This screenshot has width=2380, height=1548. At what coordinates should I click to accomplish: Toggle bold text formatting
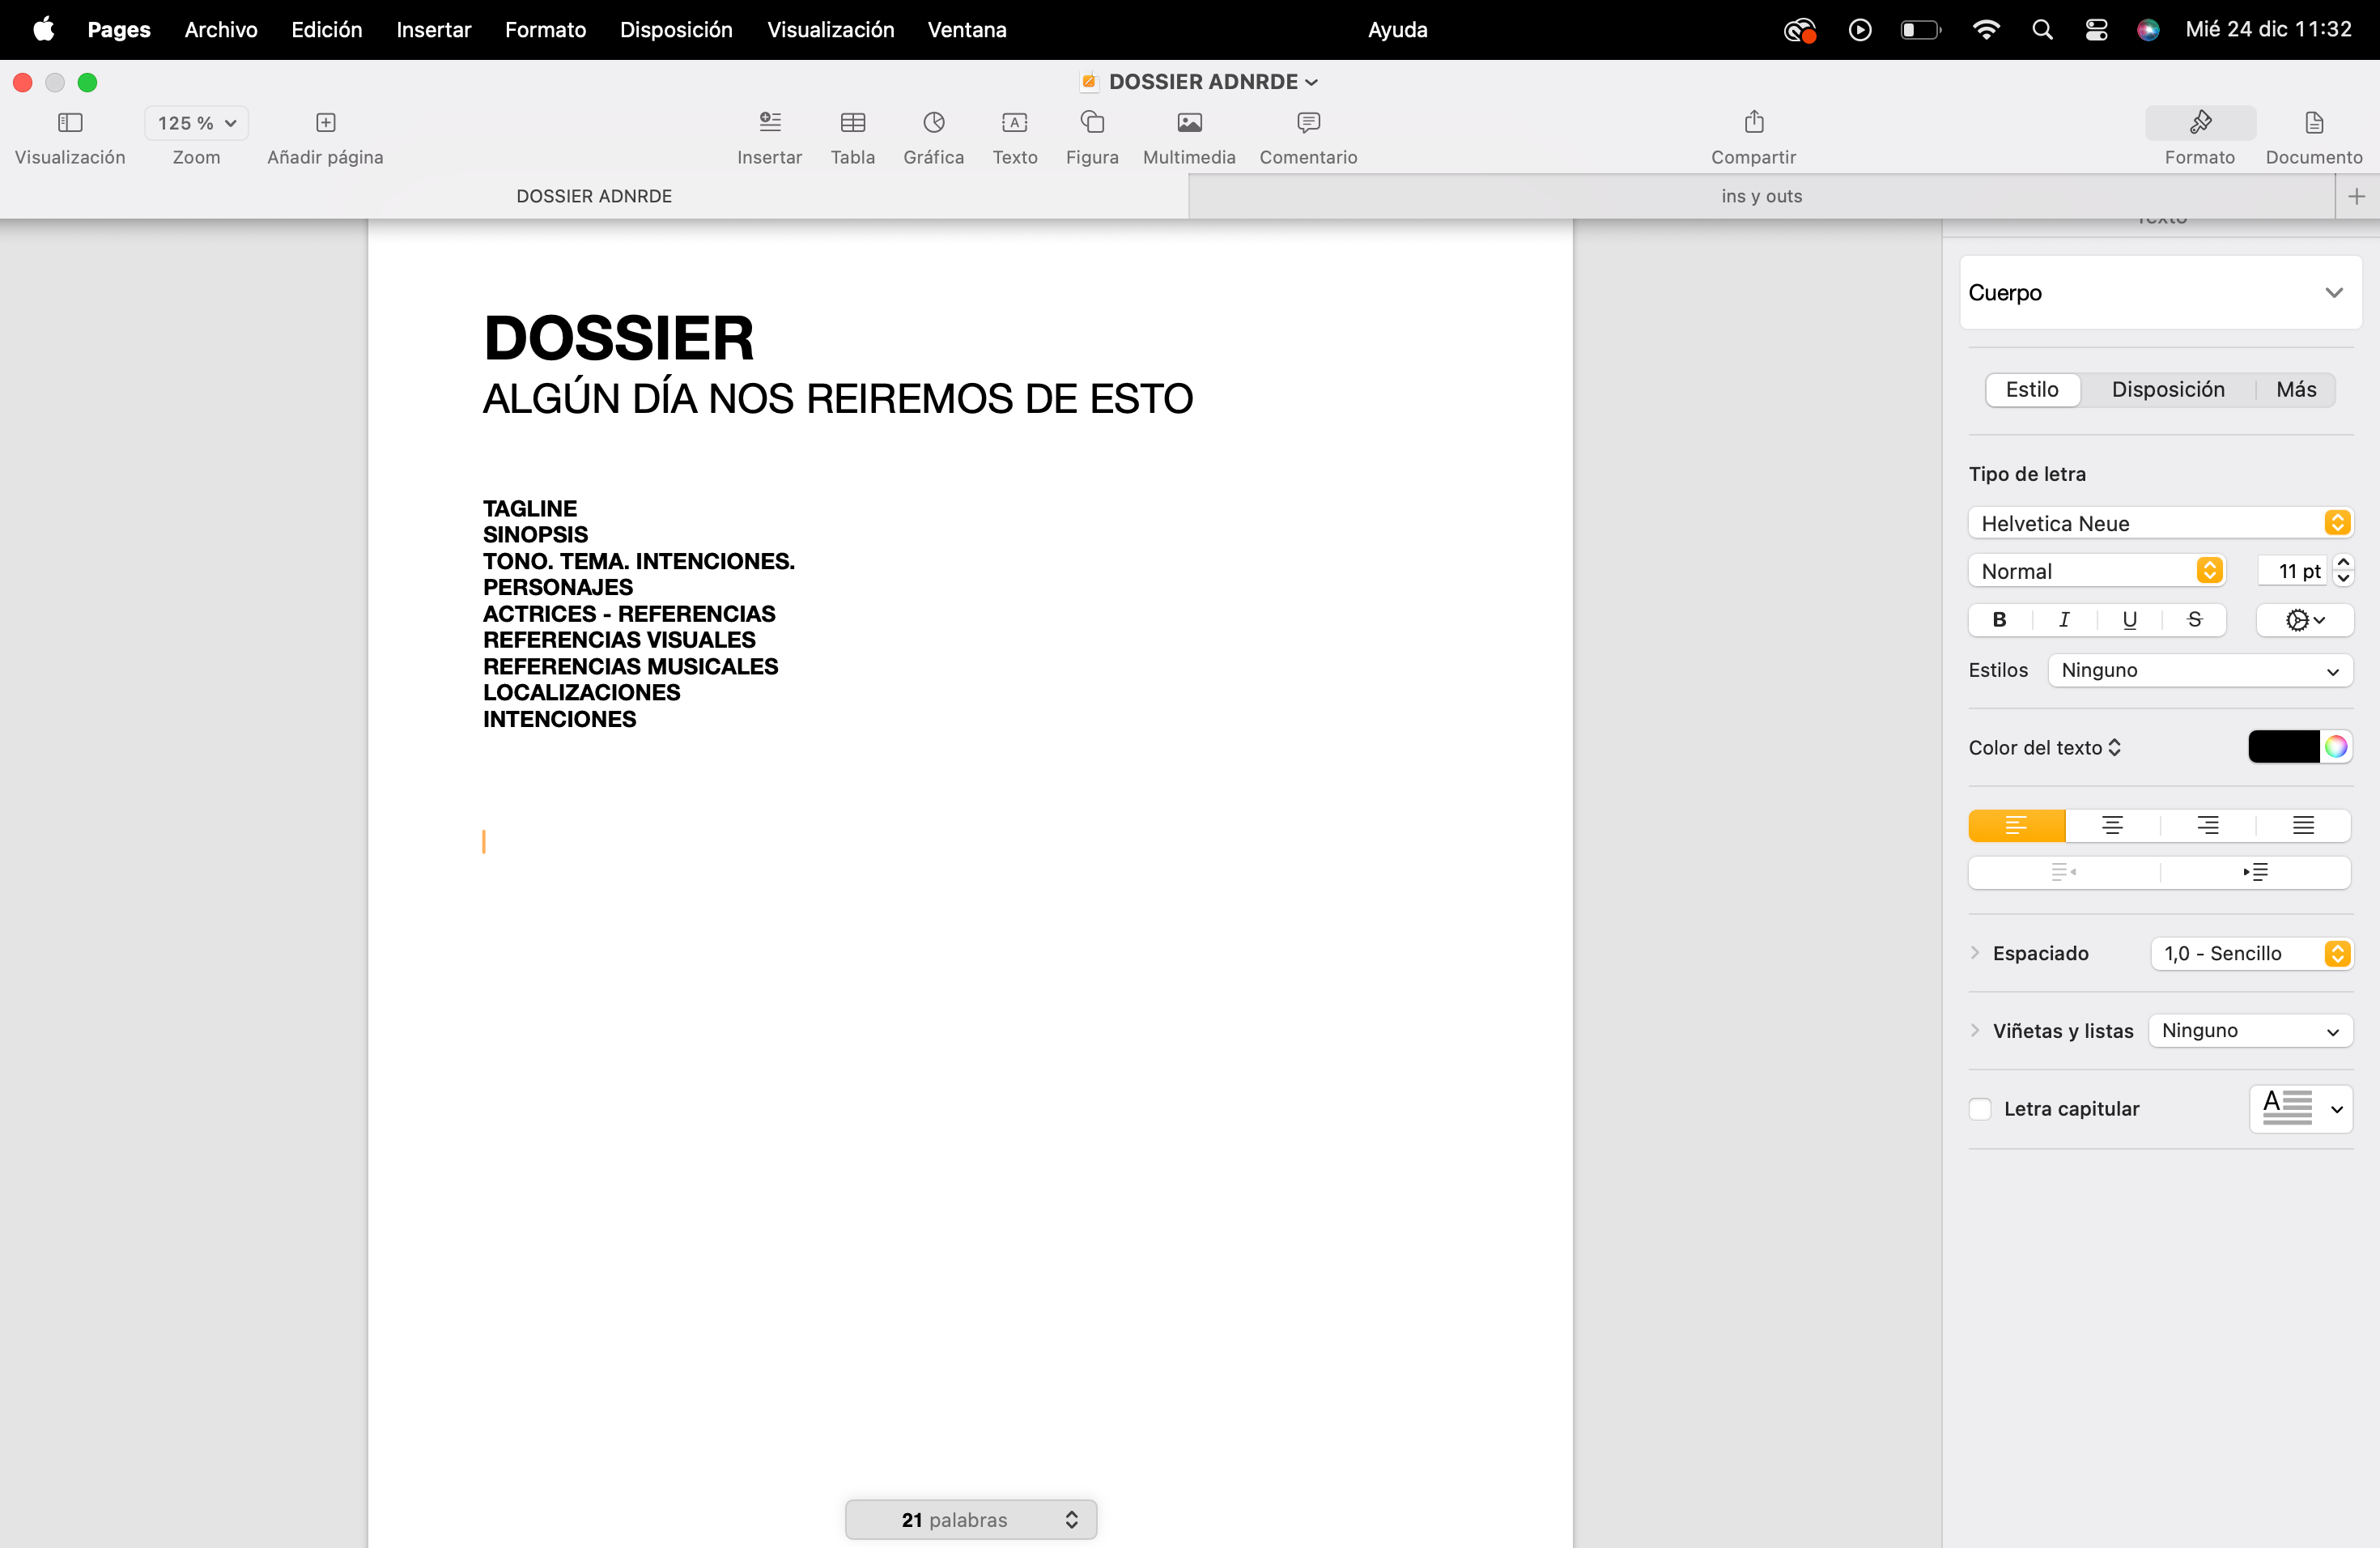[x=1999, y=620]
